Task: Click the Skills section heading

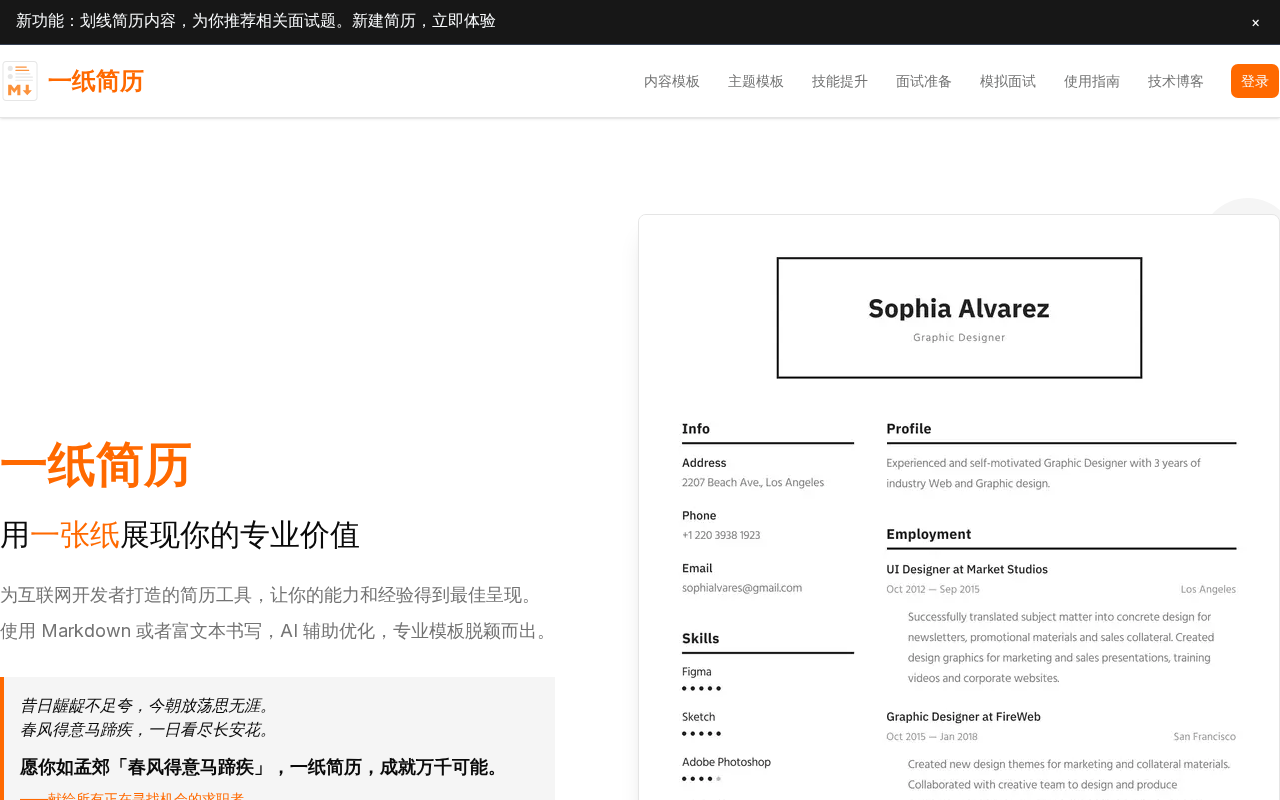Action: click(x=701, y=638)
